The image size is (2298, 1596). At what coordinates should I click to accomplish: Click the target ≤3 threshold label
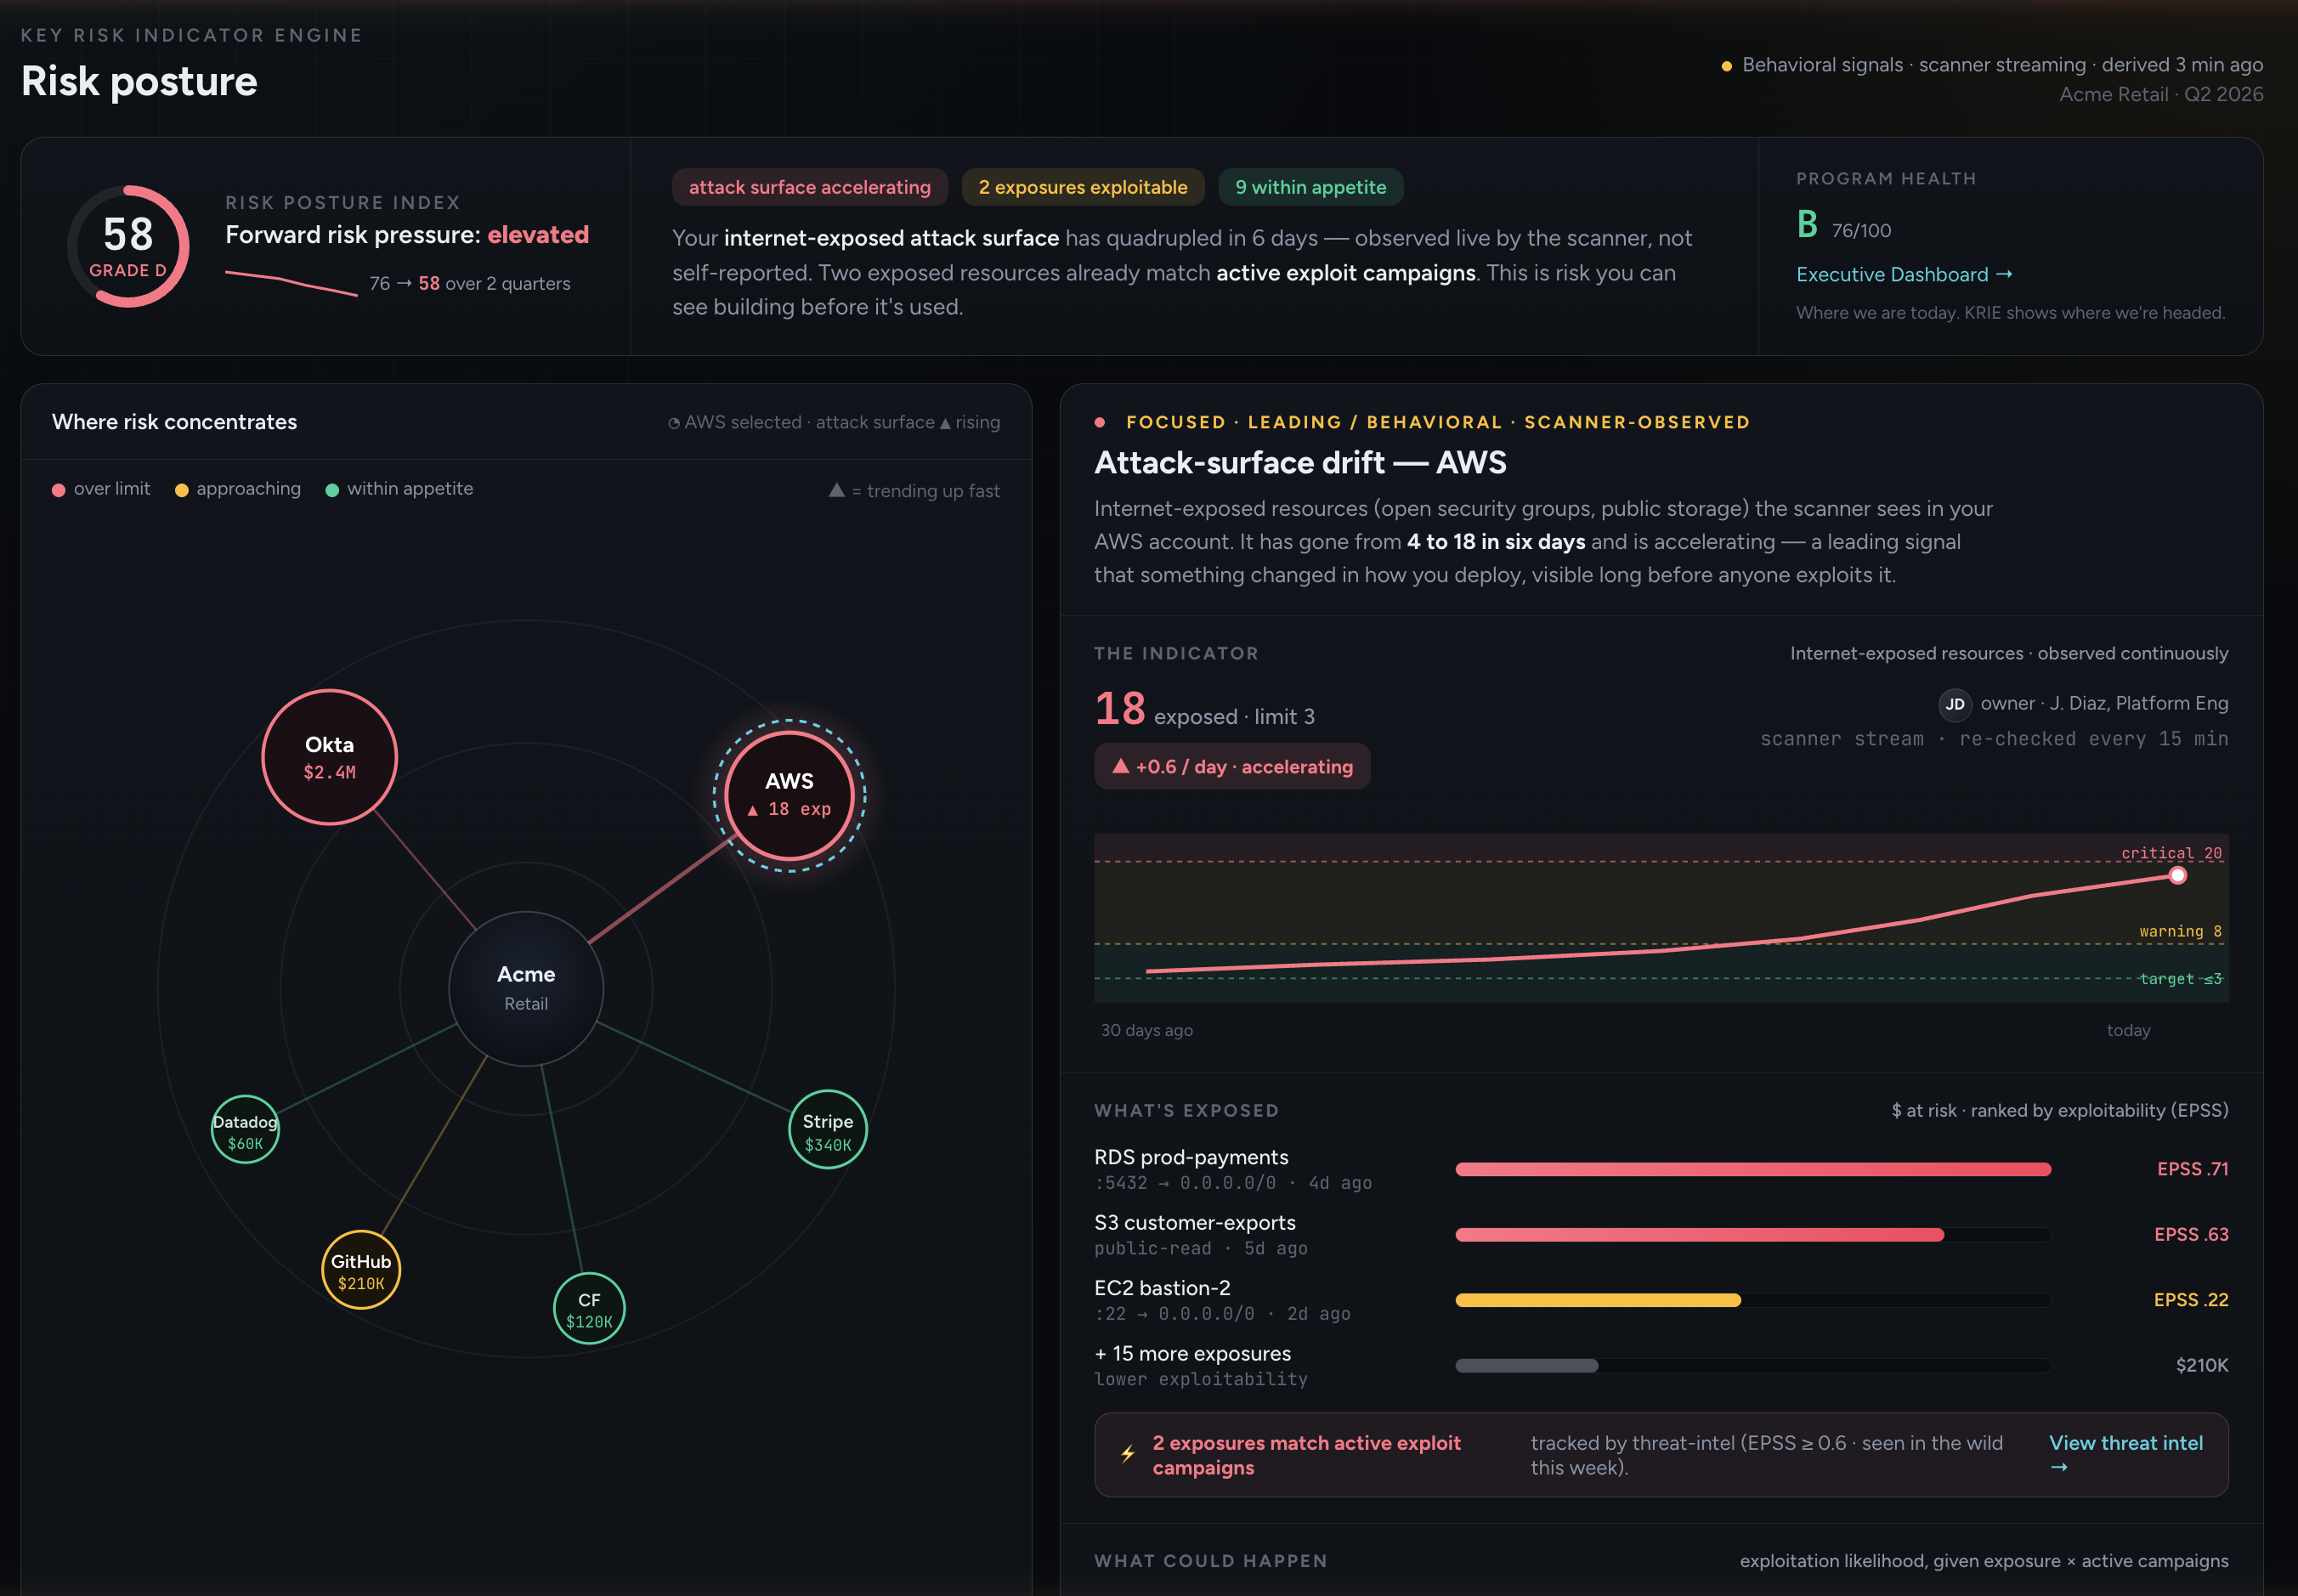click(x=2180, y=979)
